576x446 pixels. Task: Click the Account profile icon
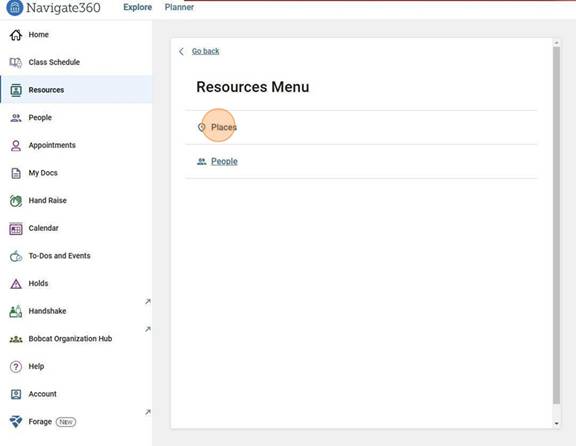(x=16, y=394)
